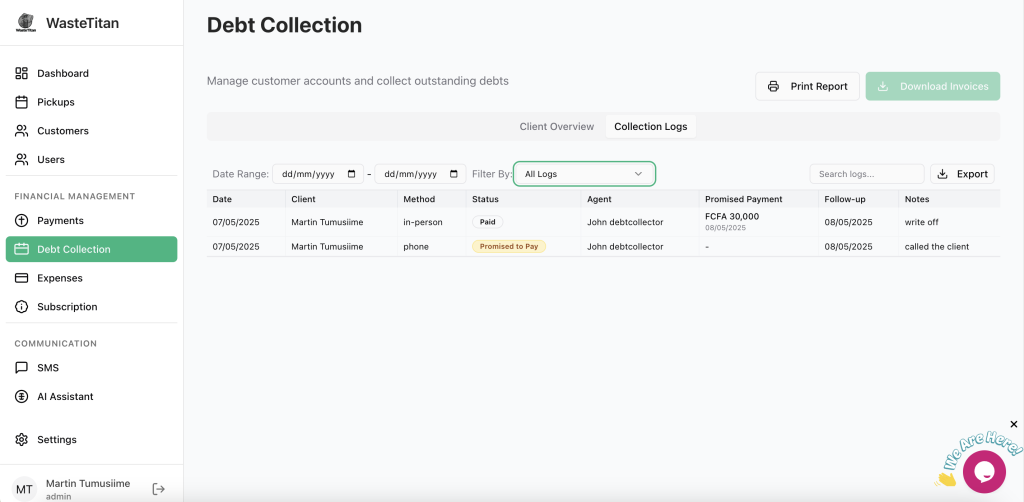Click the Client column header
This screenshot has width=1024, height=502.
tap(304, 198)
